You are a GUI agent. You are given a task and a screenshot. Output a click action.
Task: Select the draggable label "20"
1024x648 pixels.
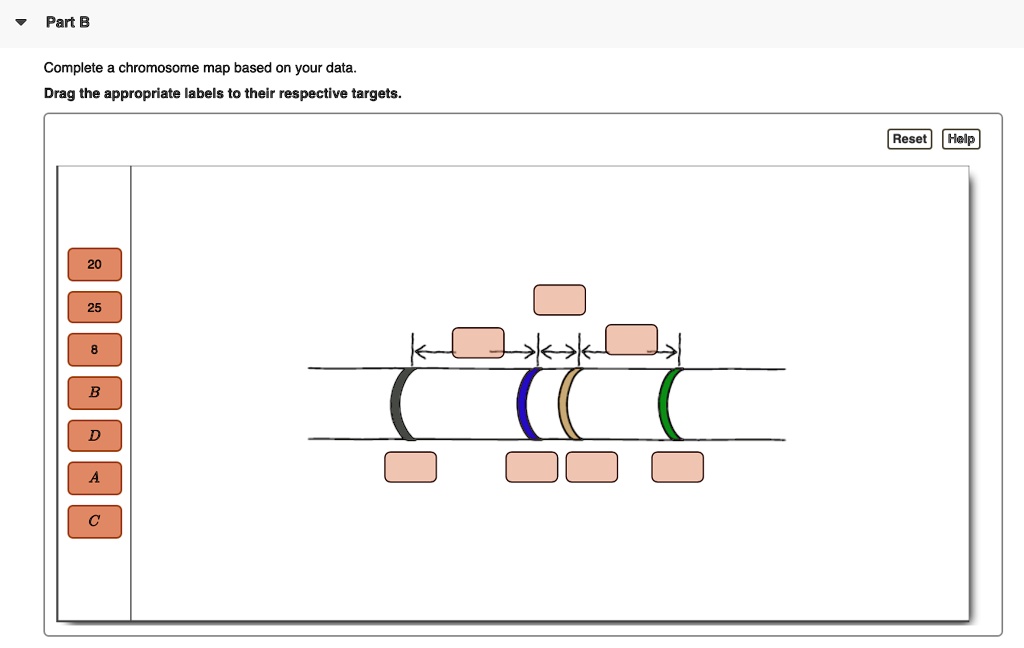(95, 264)
